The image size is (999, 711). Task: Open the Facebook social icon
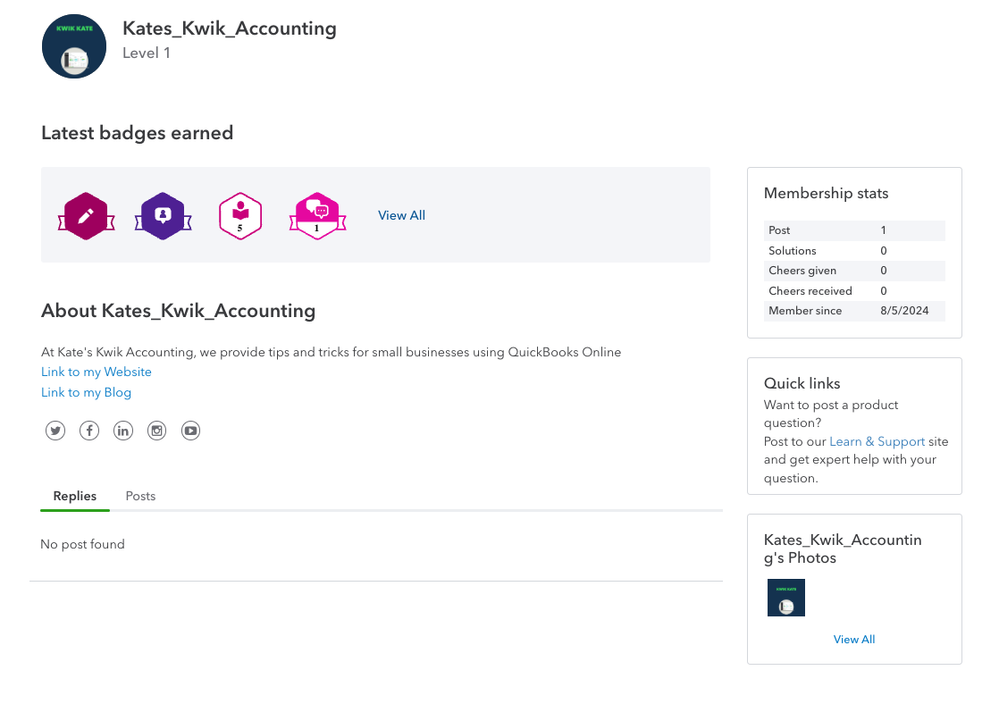89,430
